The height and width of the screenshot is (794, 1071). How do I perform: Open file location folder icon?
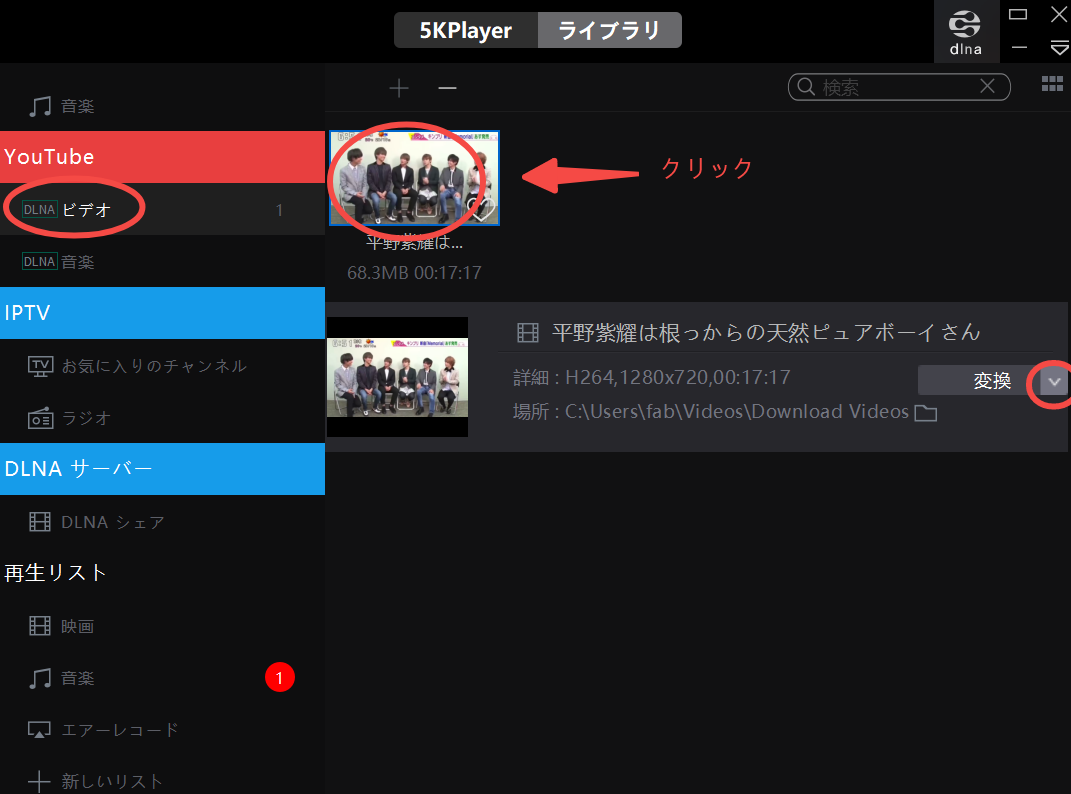click(x=926, y=413)
